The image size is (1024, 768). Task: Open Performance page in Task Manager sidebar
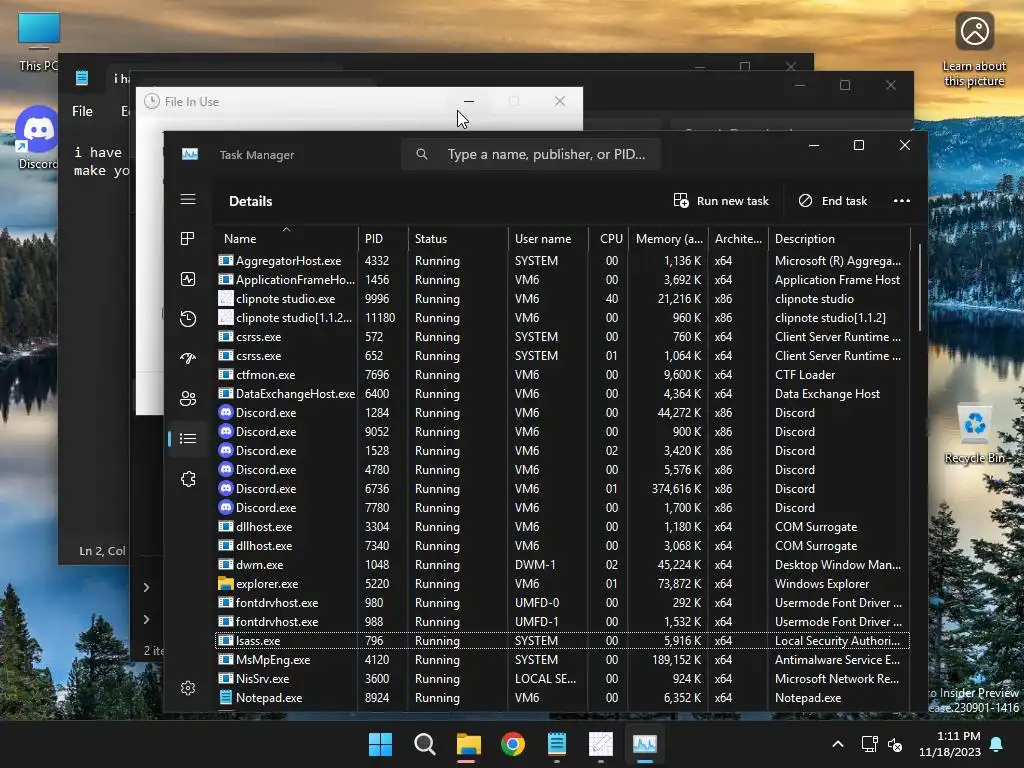point(188,280)
